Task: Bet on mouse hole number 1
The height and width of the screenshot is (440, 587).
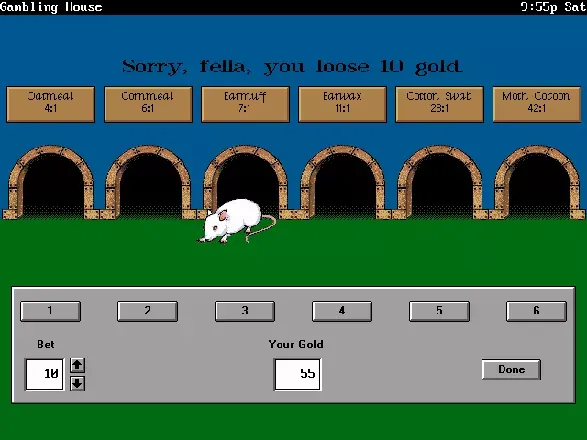Action: pyautogui.click(x=51, y=311)
